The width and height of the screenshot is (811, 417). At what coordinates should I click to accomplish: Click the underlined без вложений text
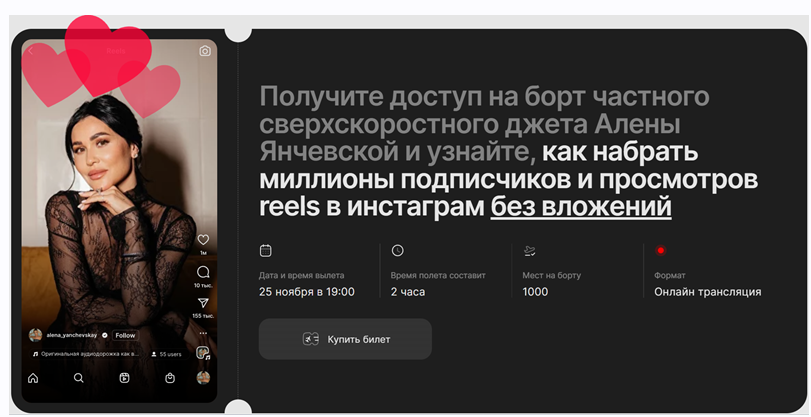(580, 207)
